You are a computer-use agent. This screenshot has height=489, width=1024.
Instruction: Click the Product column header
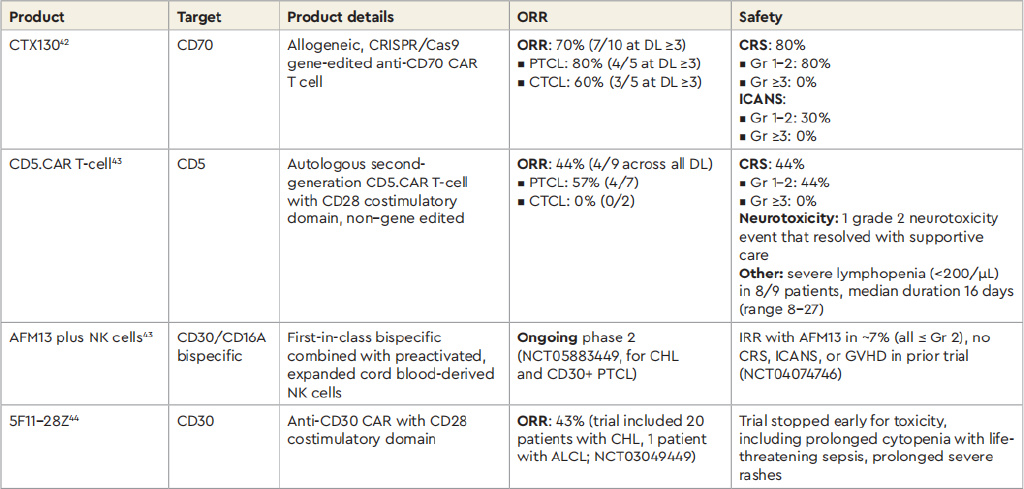[x=35, y=17]
